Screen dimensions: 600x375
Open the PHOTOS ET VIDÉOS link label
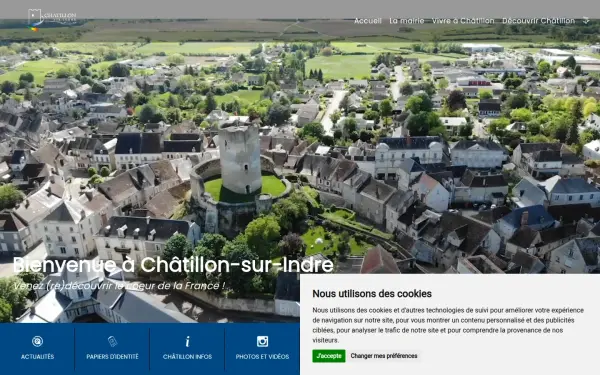pos(262,357)
